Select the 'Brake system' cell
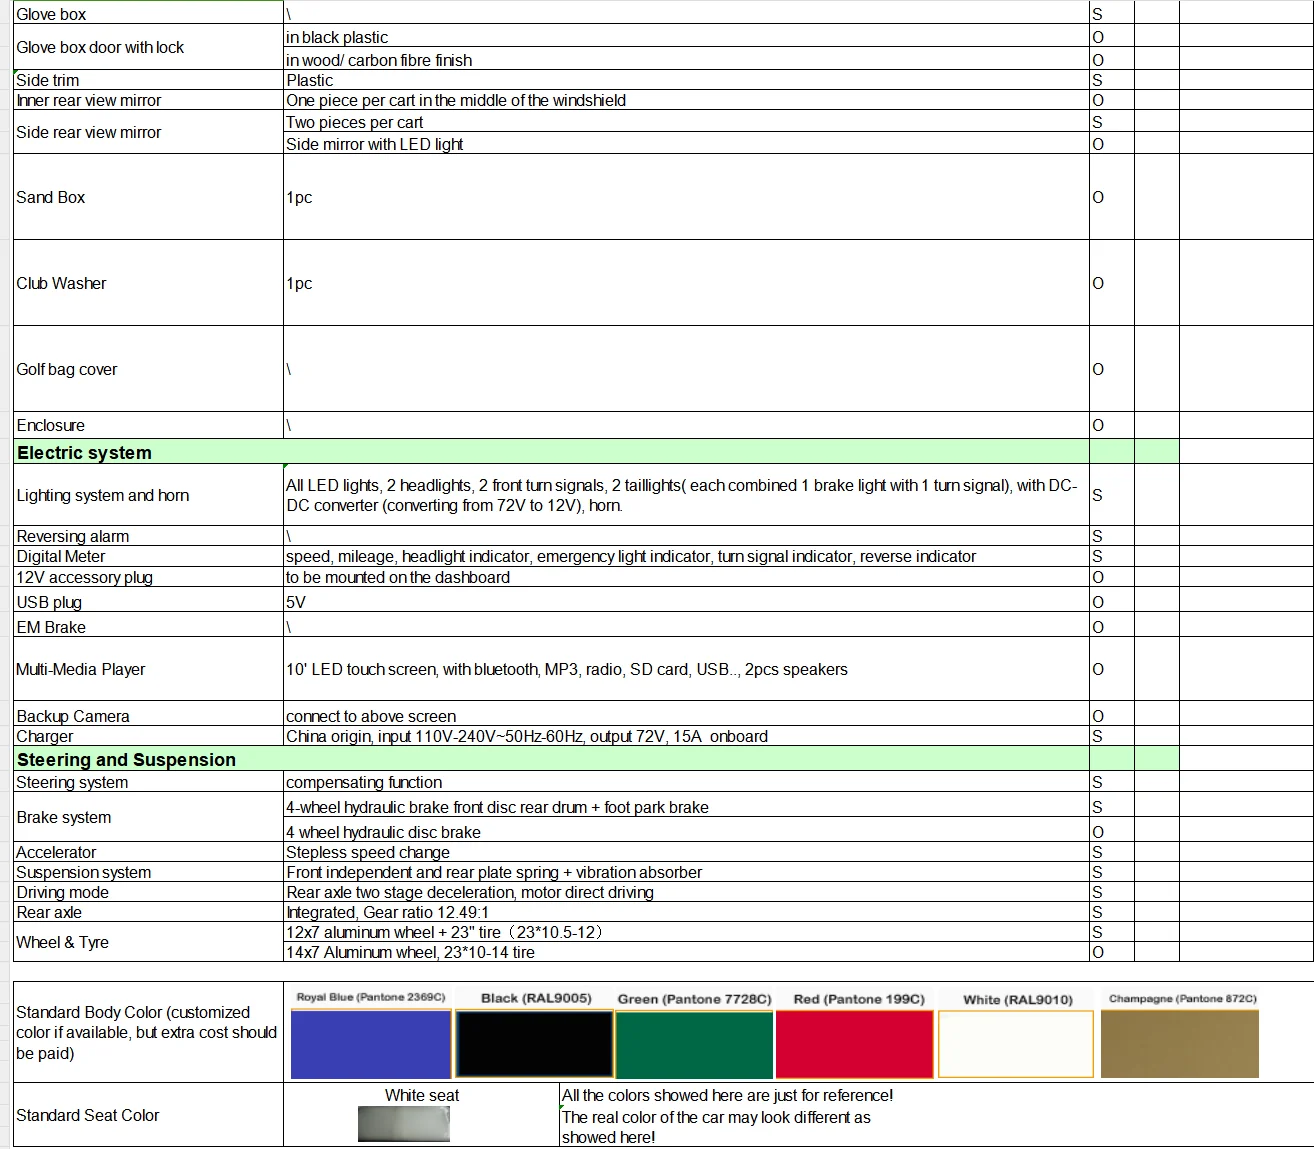This screenshot has width=1314, height=1149. coord(148,817)
